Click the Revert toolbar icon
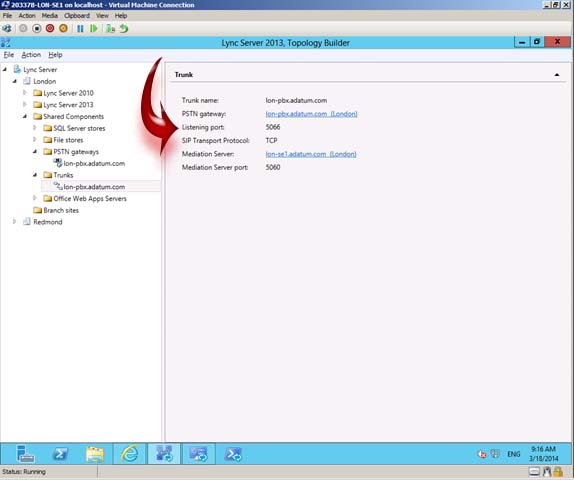This screenshot has width=574, height=480. coord(124,29)
